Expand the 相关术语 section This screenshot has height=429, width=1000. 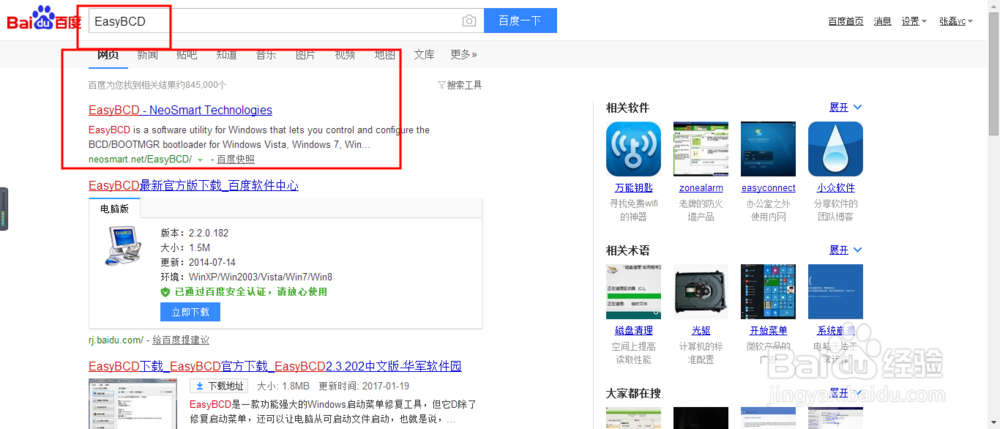point(845,249)
